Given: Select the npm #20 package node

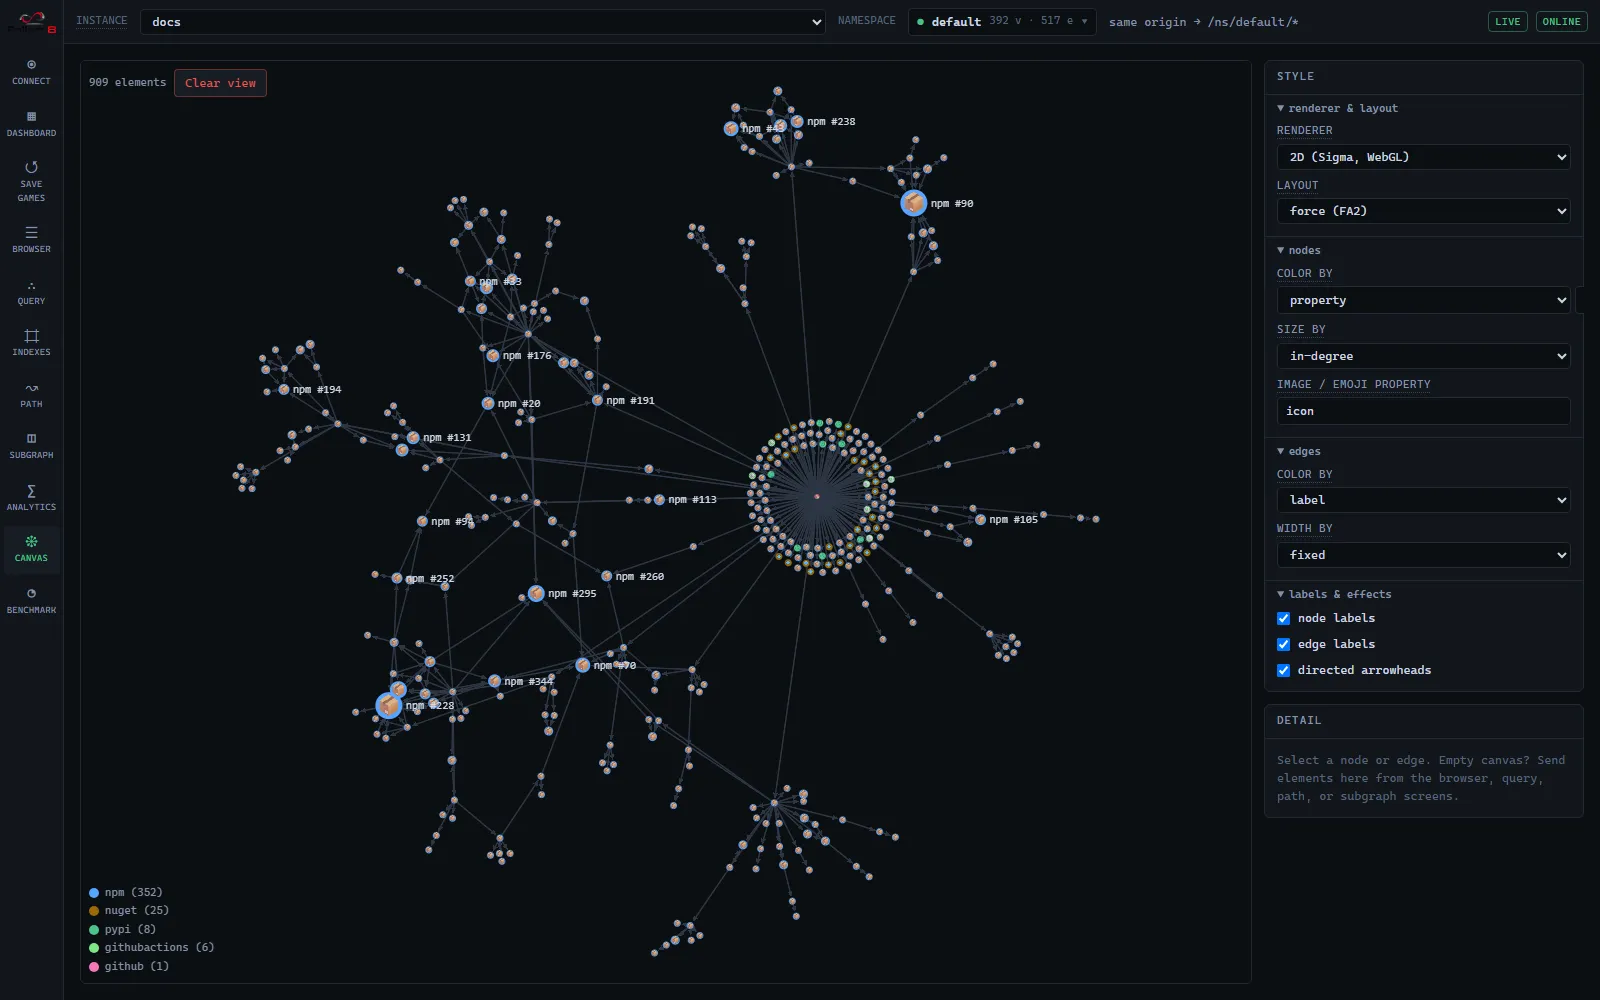Looking at the screenshot, I should coord(488,403).
